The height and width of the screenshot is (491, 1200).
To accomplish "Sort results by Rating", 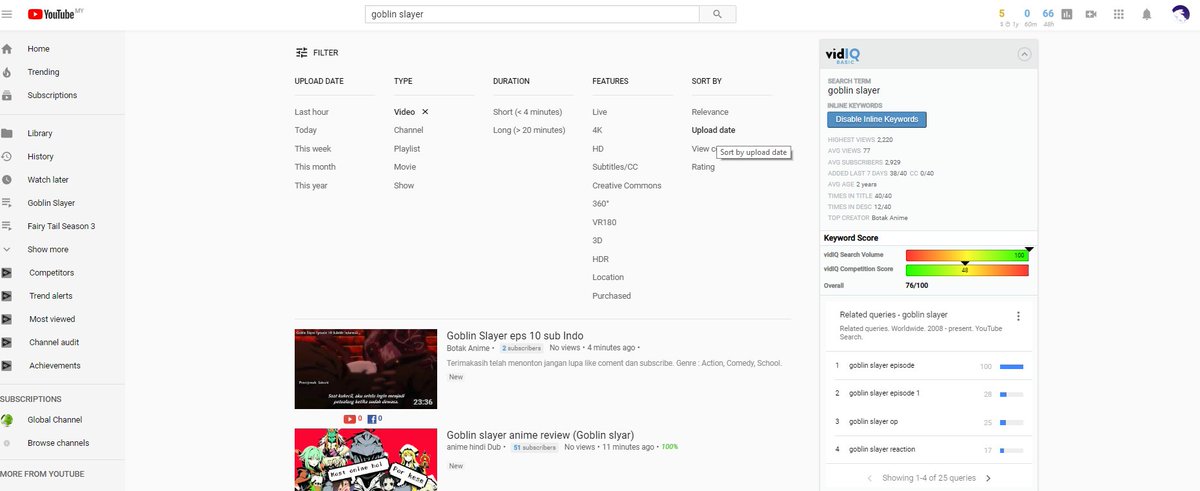I will click(x=703, y=167).
